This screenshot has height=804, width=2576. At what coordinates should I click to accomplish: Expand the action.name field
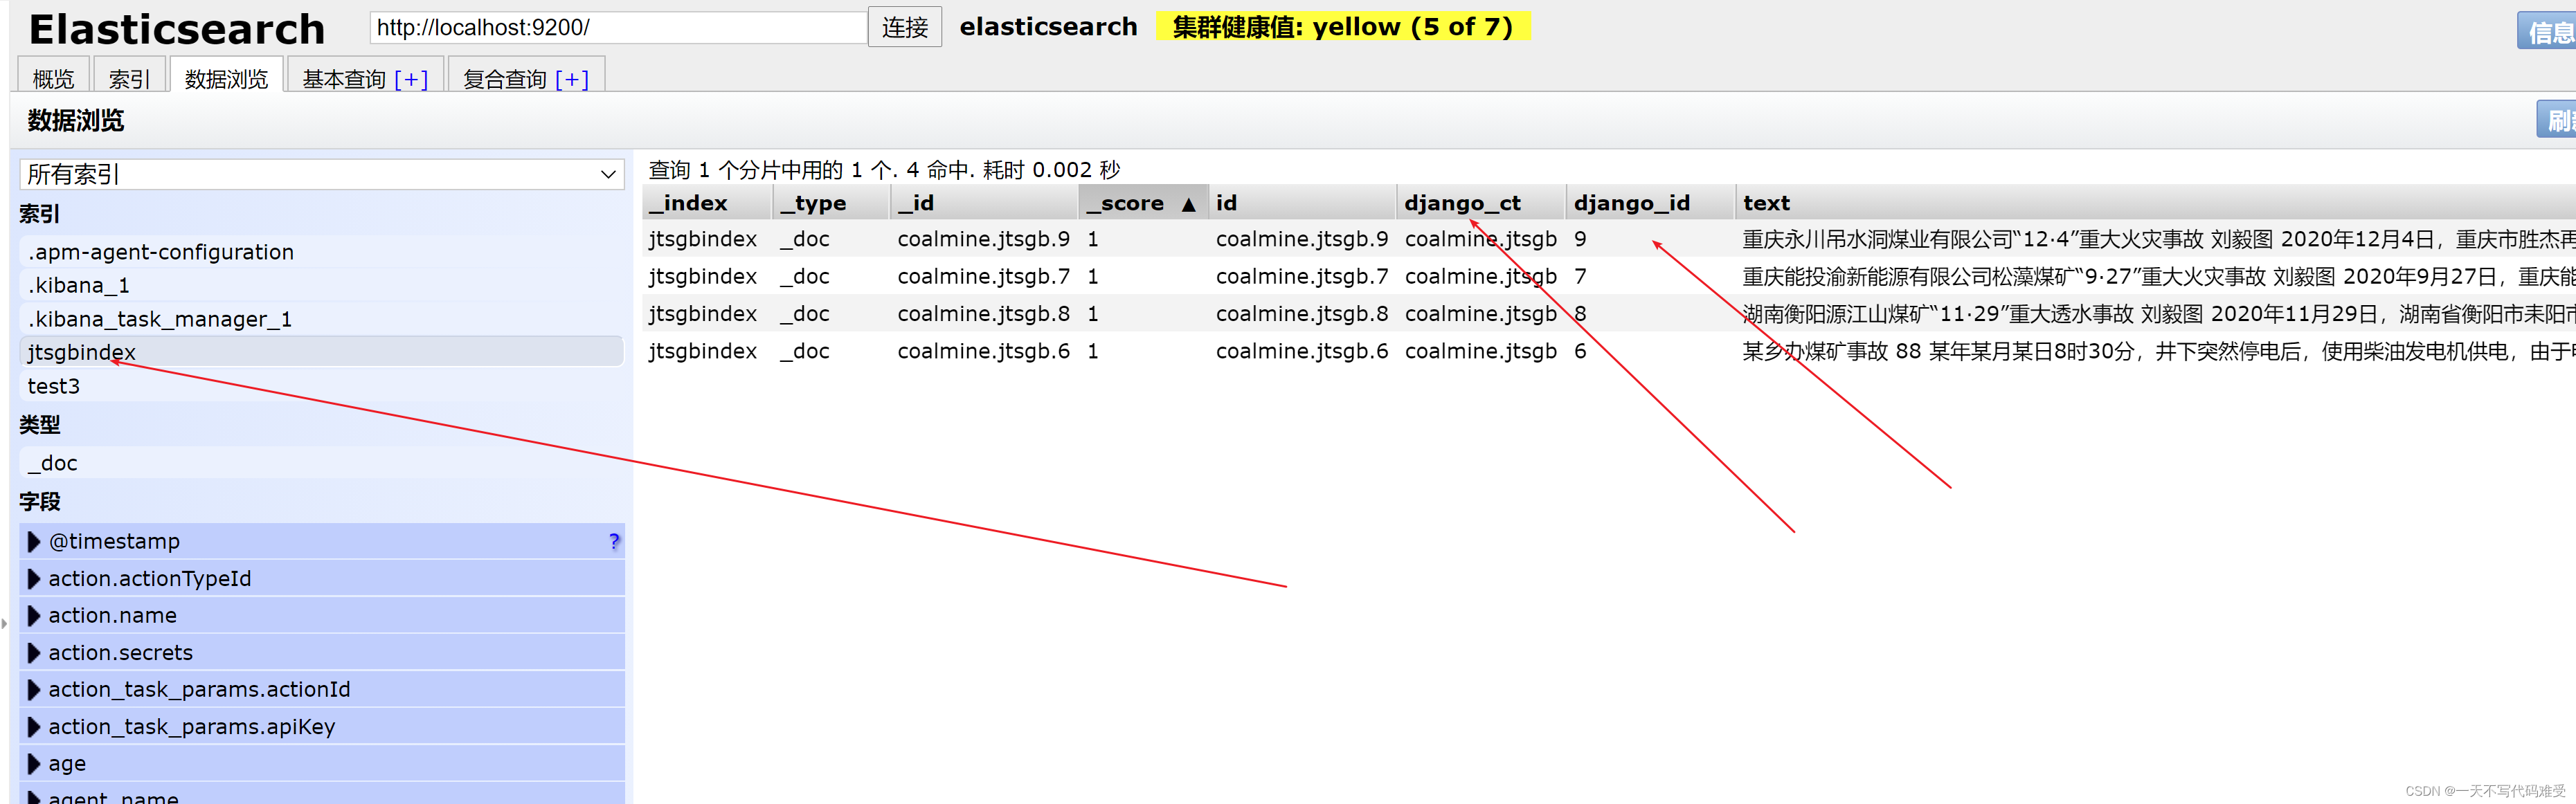tap(322, 615)
